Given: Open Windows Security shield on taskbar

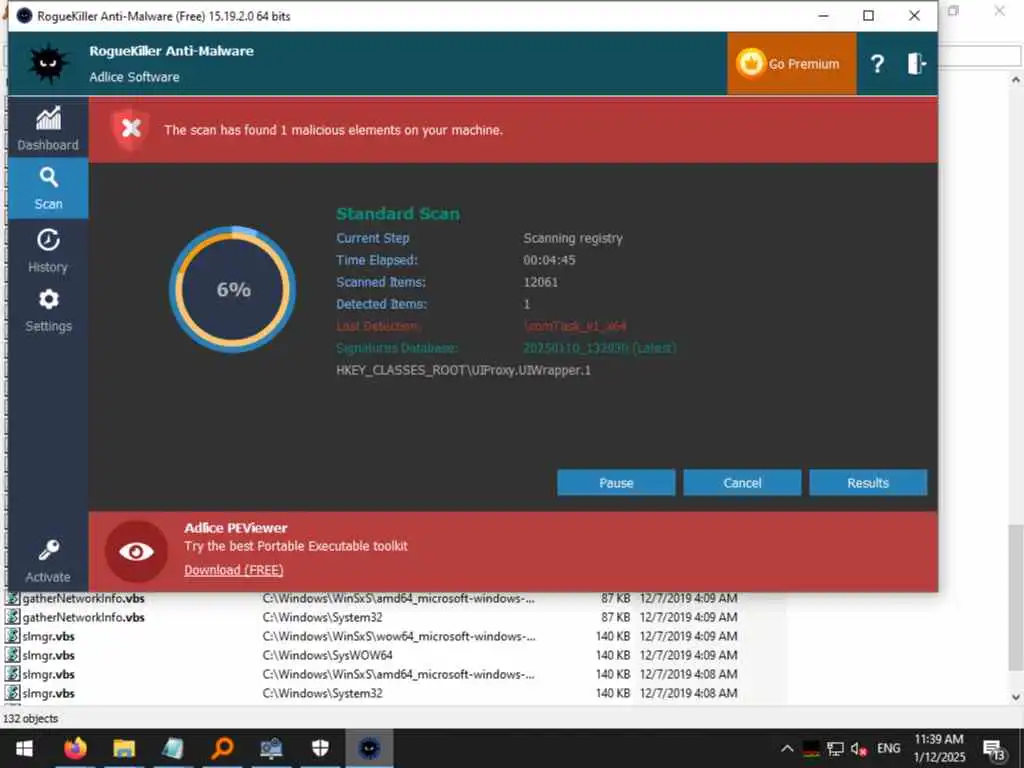Looking at the screenshot, I should [320, 748].
